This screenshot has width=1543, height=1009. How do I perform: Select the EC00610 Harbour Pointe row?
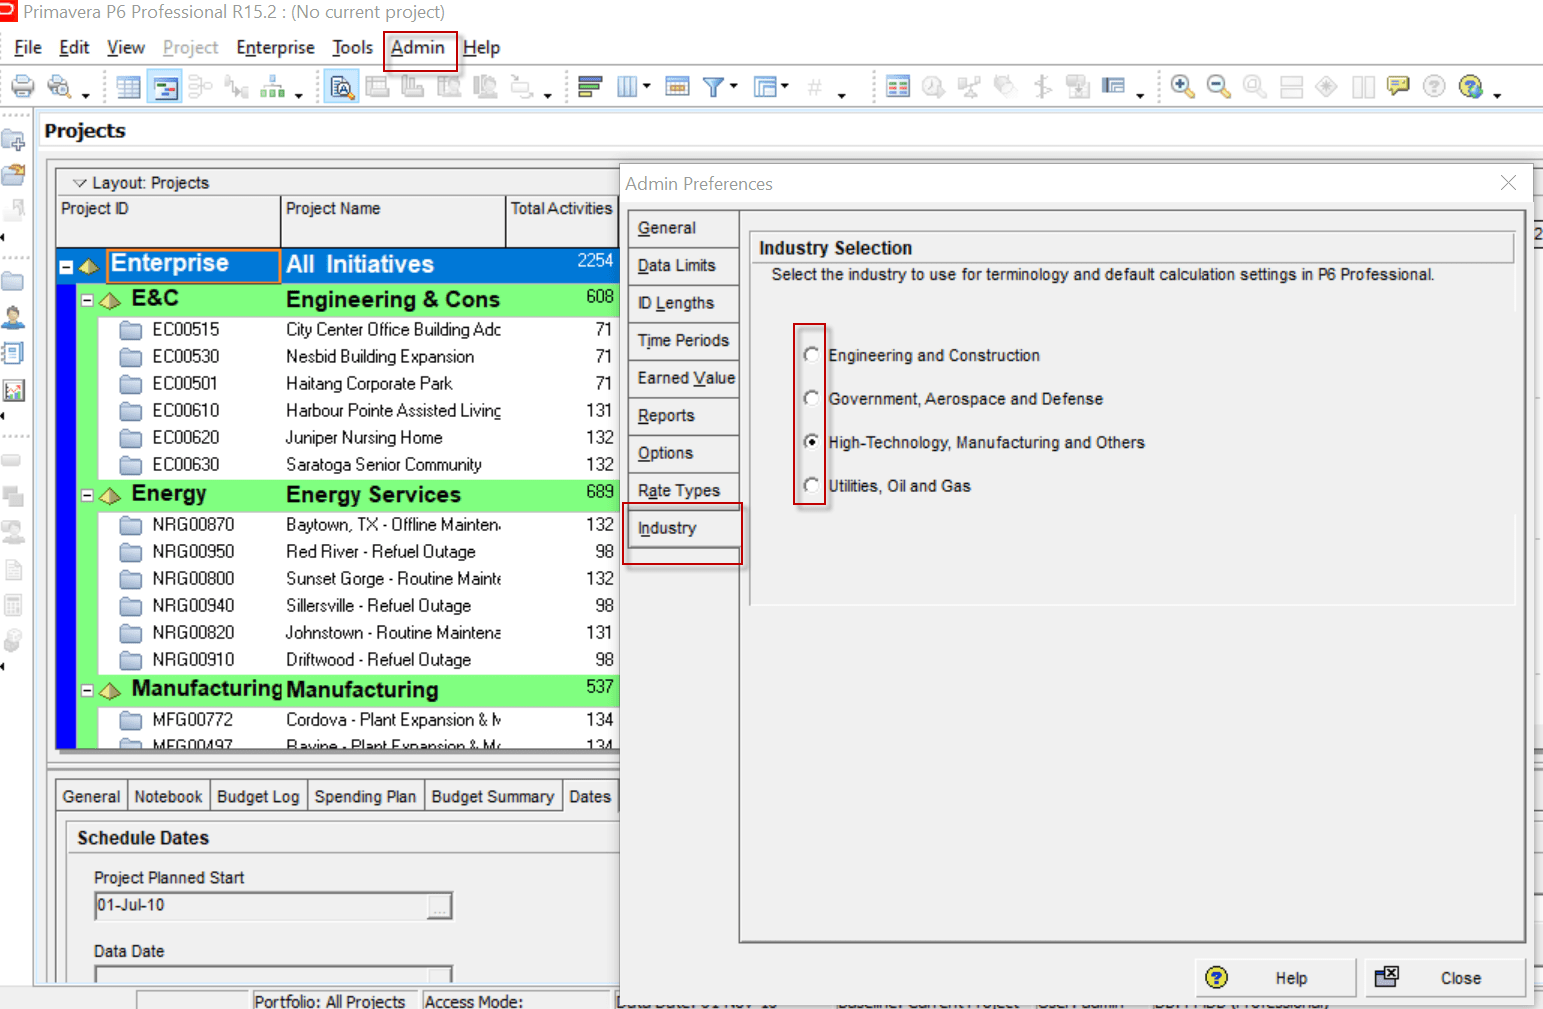pos(358,411)
